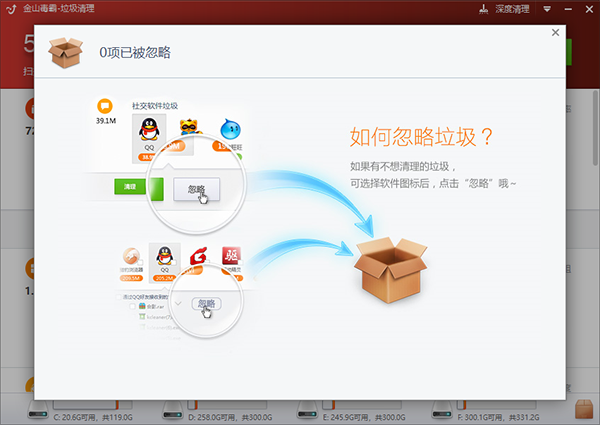This screenshot has width=600, height=425.
Task: Minimize the 金山毒霸 main window
Action: tap(568, 9)
